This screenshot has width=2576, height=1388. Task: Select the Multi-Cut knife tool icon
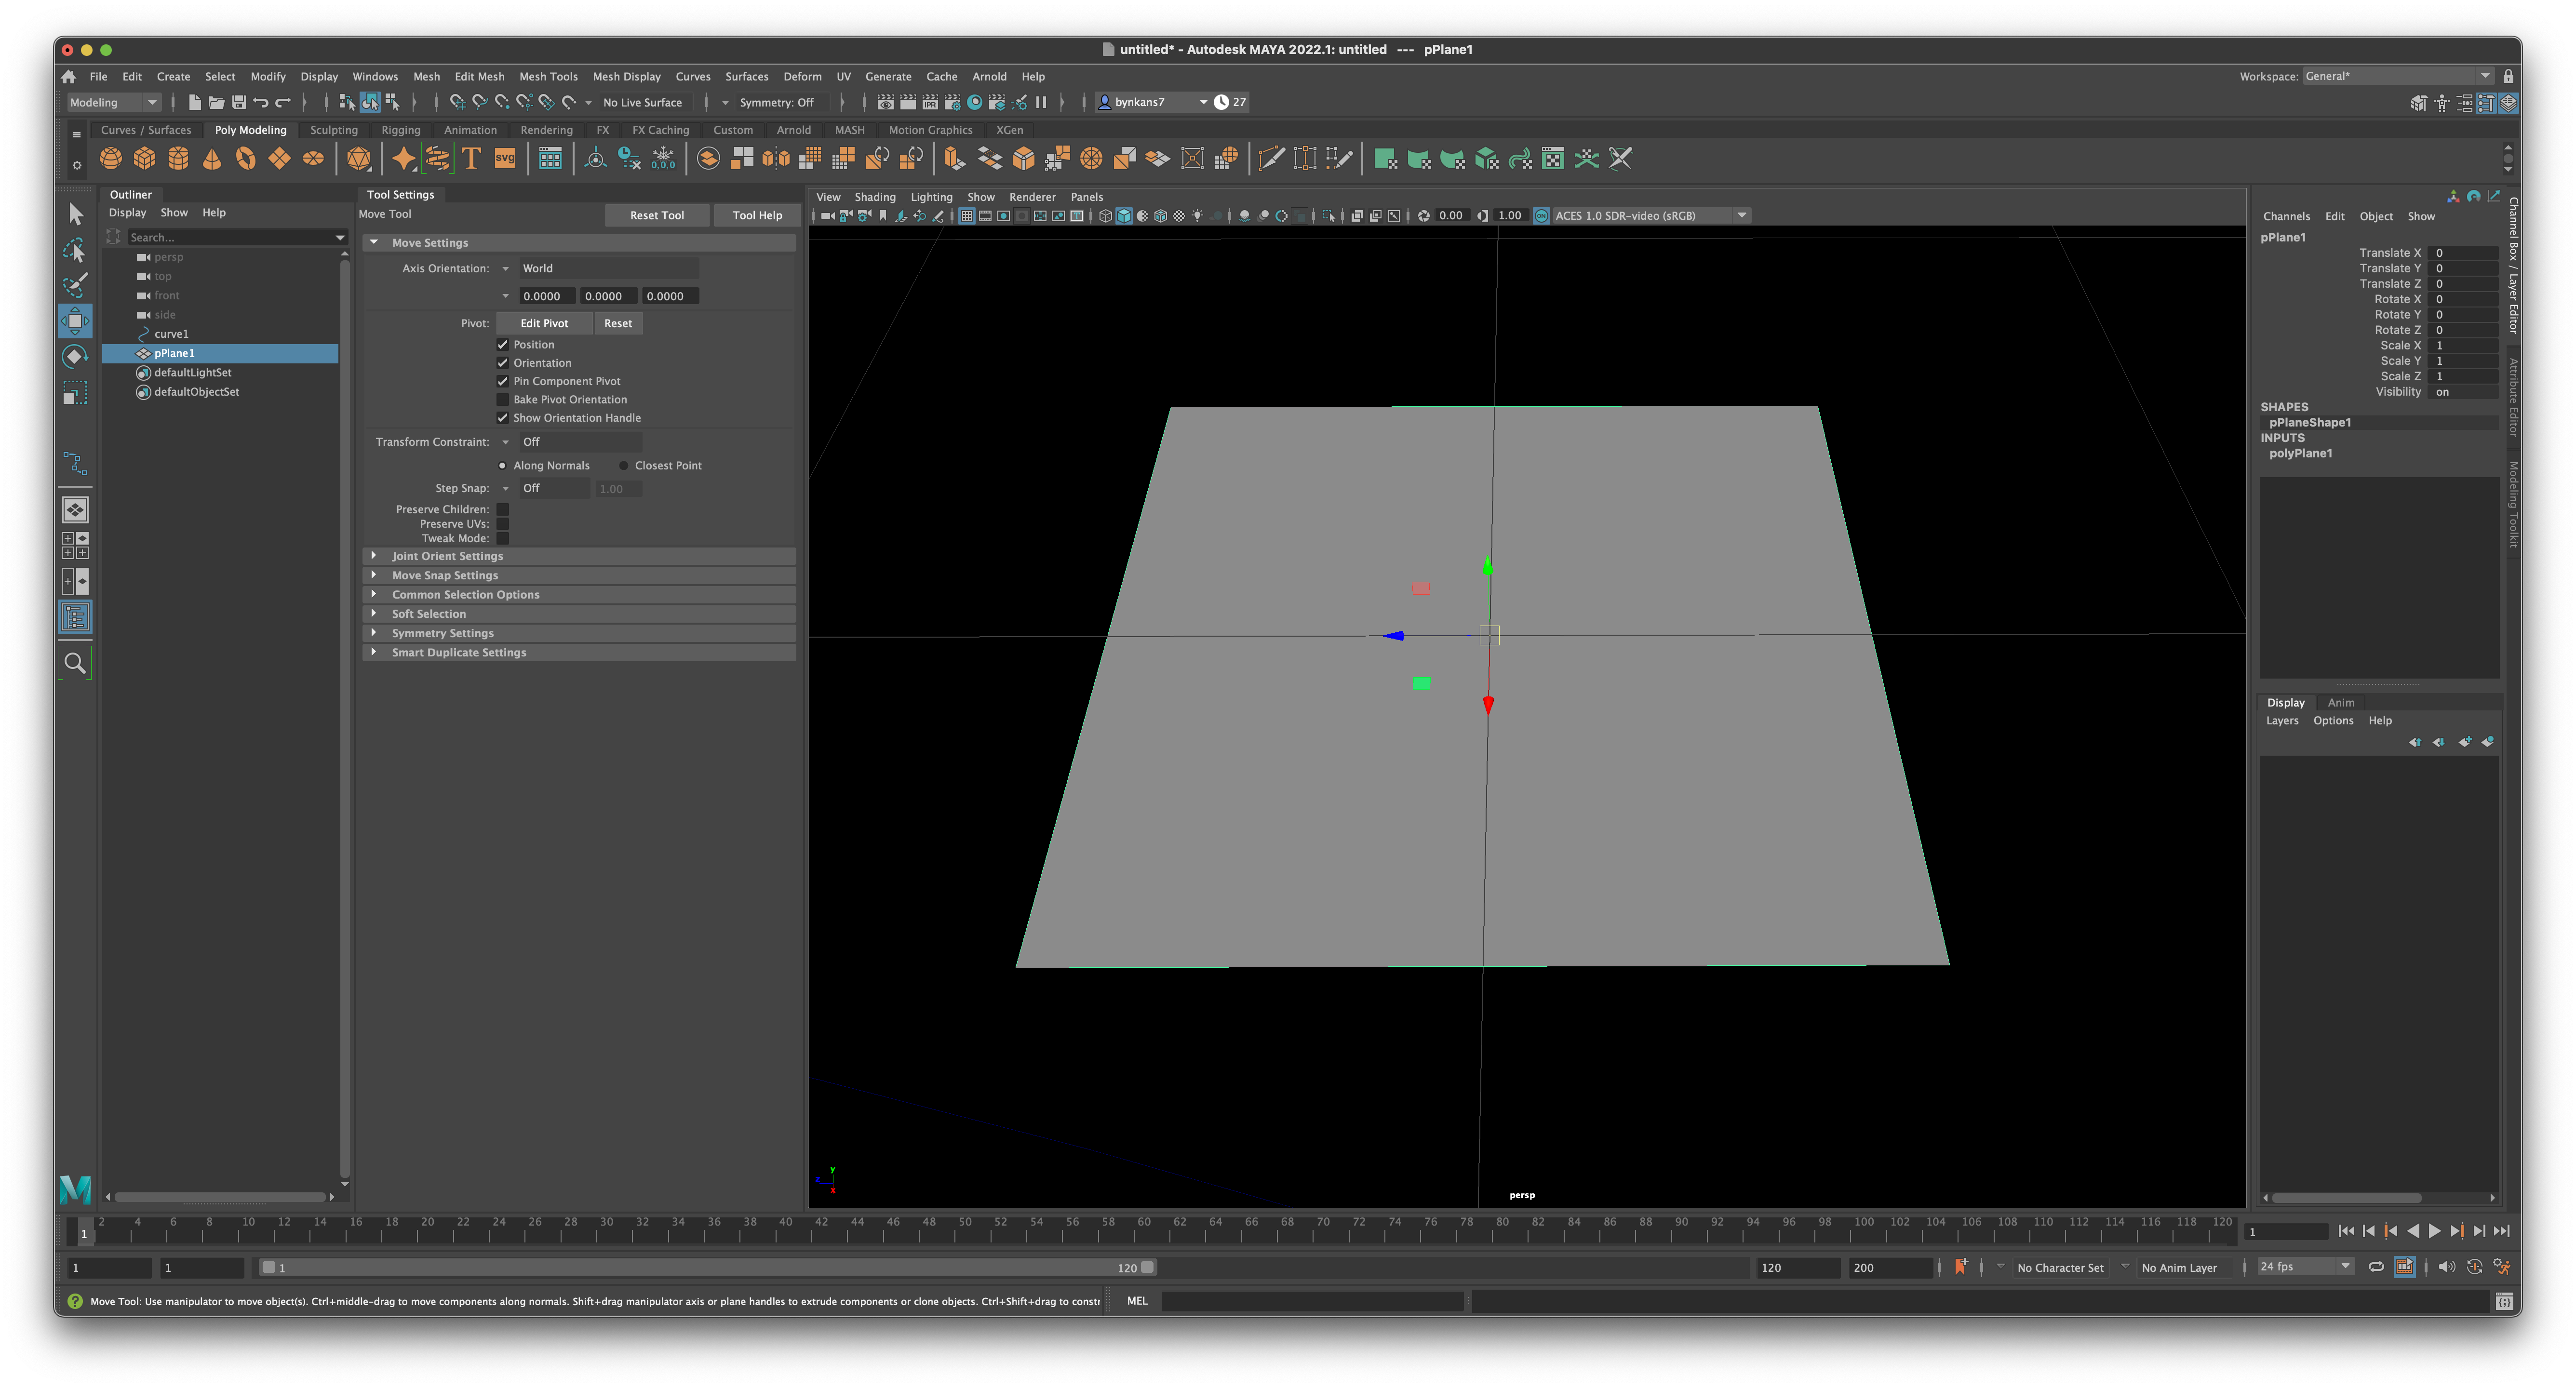pyautogui.click(x=1271, y=159)
